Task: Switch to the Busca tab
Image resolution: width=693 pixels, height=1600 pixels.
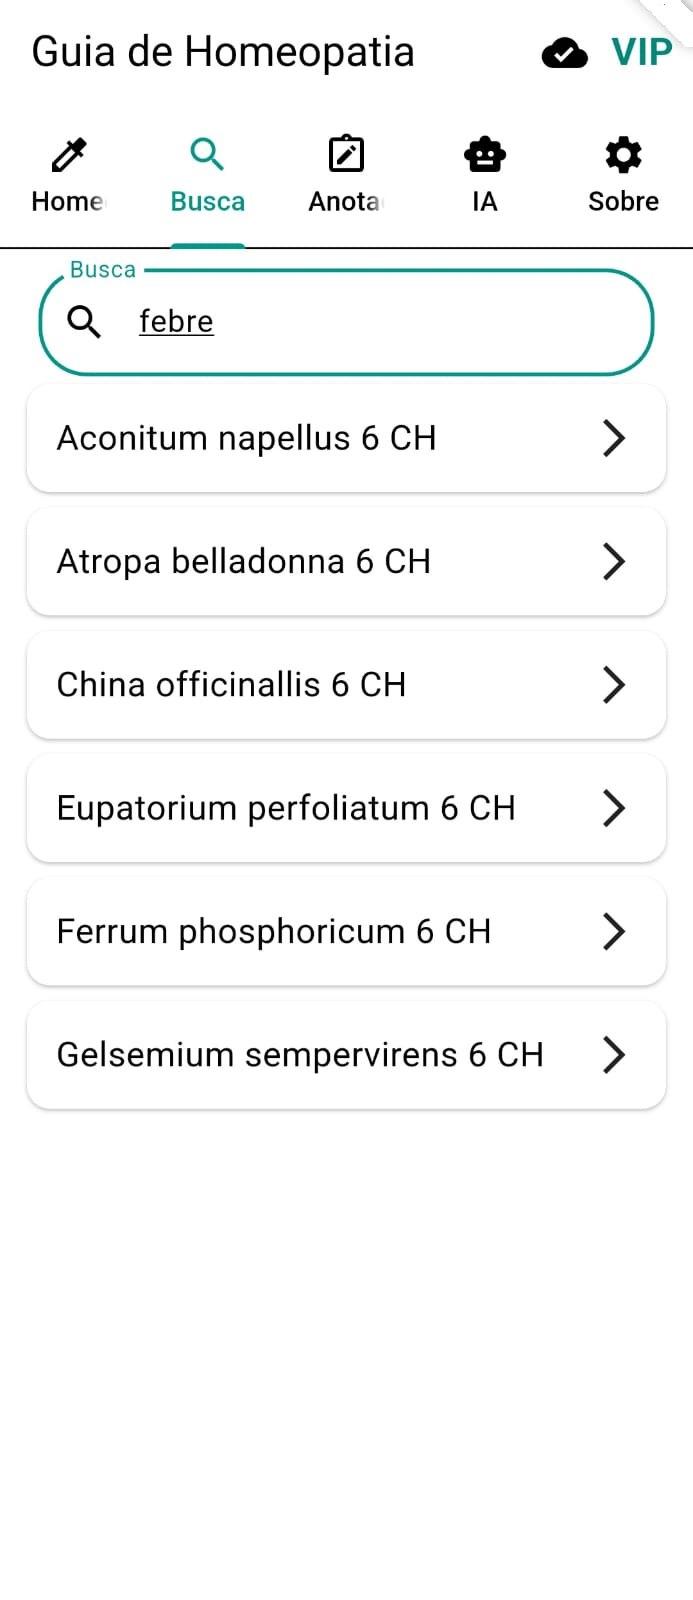Action: 207,177
